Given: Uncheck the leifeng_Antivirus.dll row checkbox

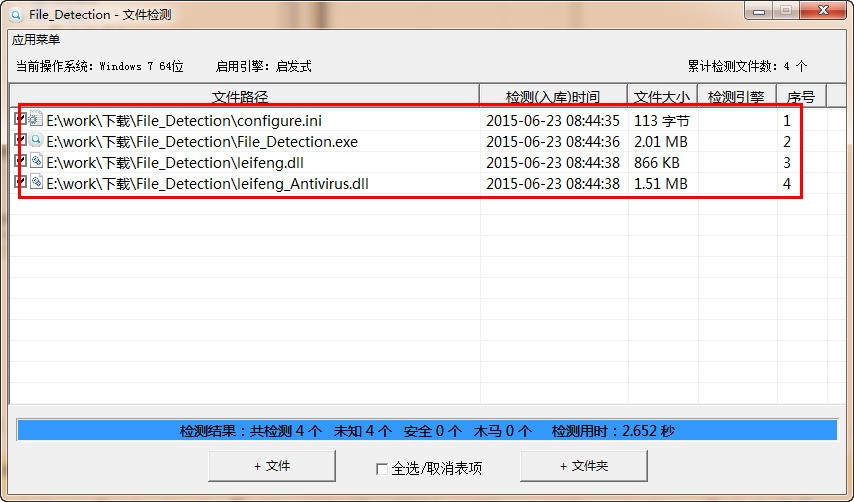Looking at the screenshot, I should point(21,181).
